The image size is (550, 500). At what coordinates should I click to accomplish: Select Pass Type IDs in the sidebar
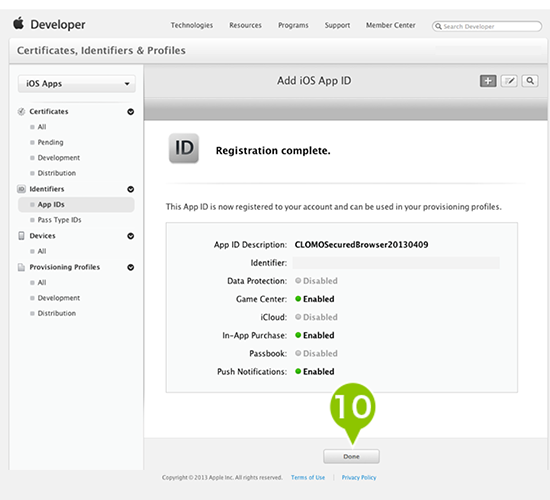pos(59,220)
